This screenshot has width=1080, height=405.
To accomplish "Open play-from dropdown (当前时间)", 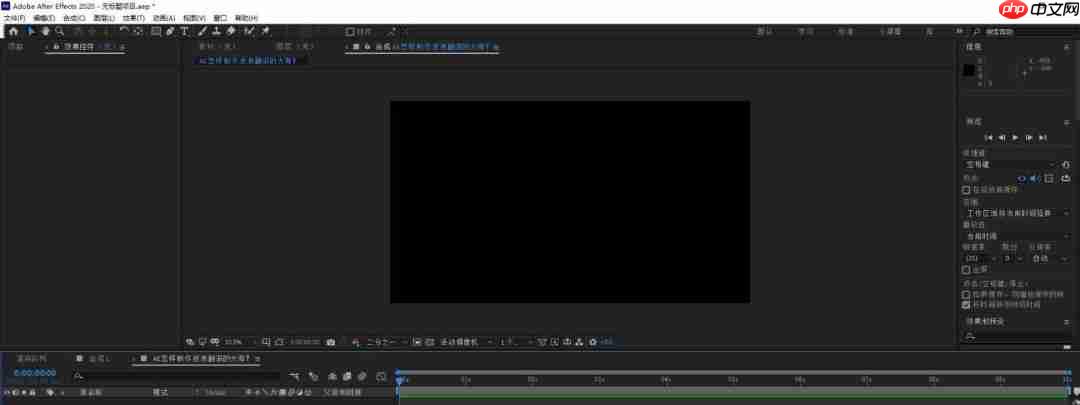I will pyautogui.click(x=1017, y=235).
